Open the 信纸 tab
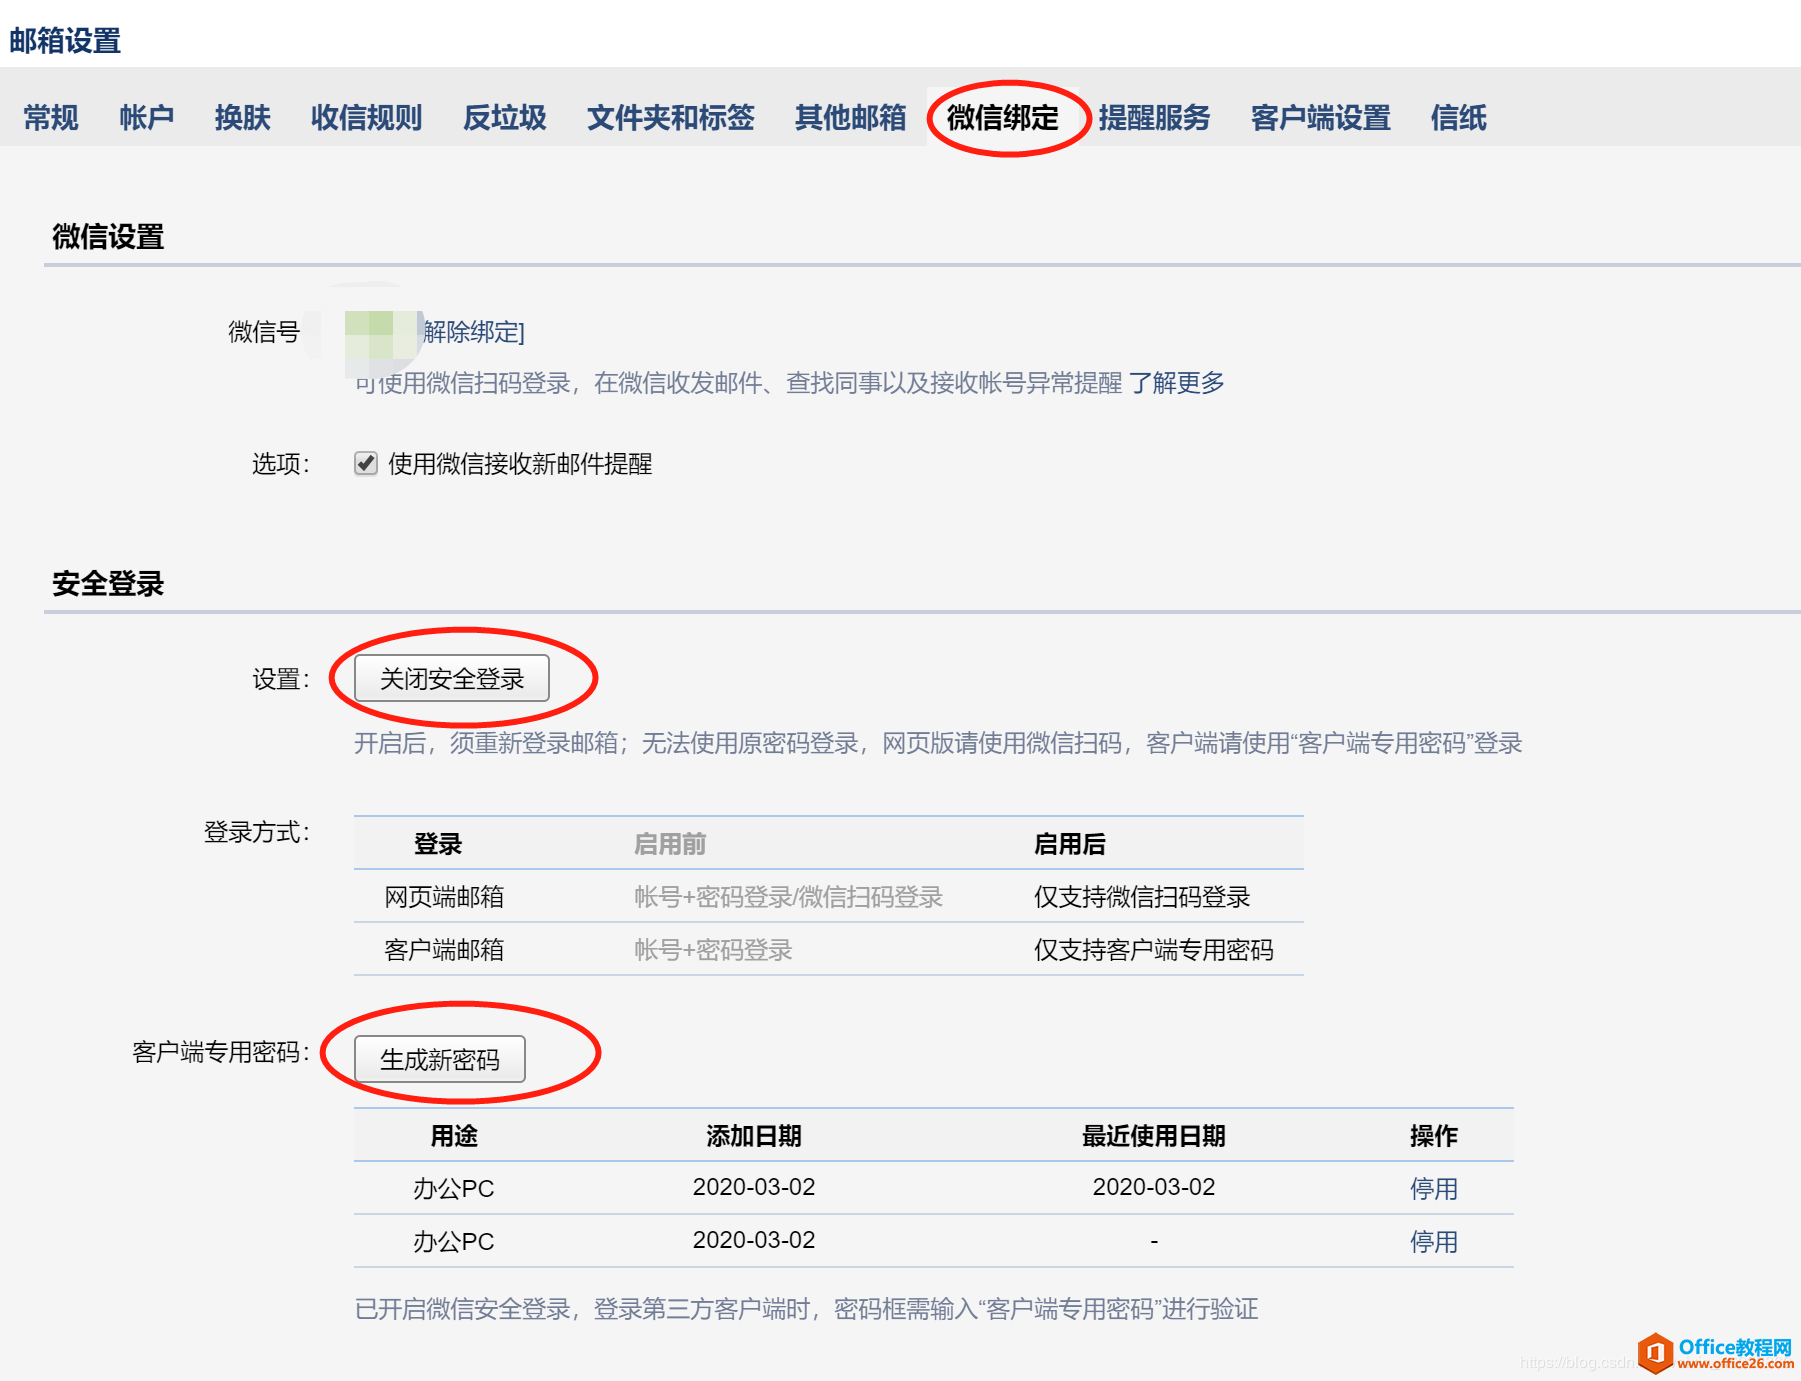 (x=1459, y=118)
